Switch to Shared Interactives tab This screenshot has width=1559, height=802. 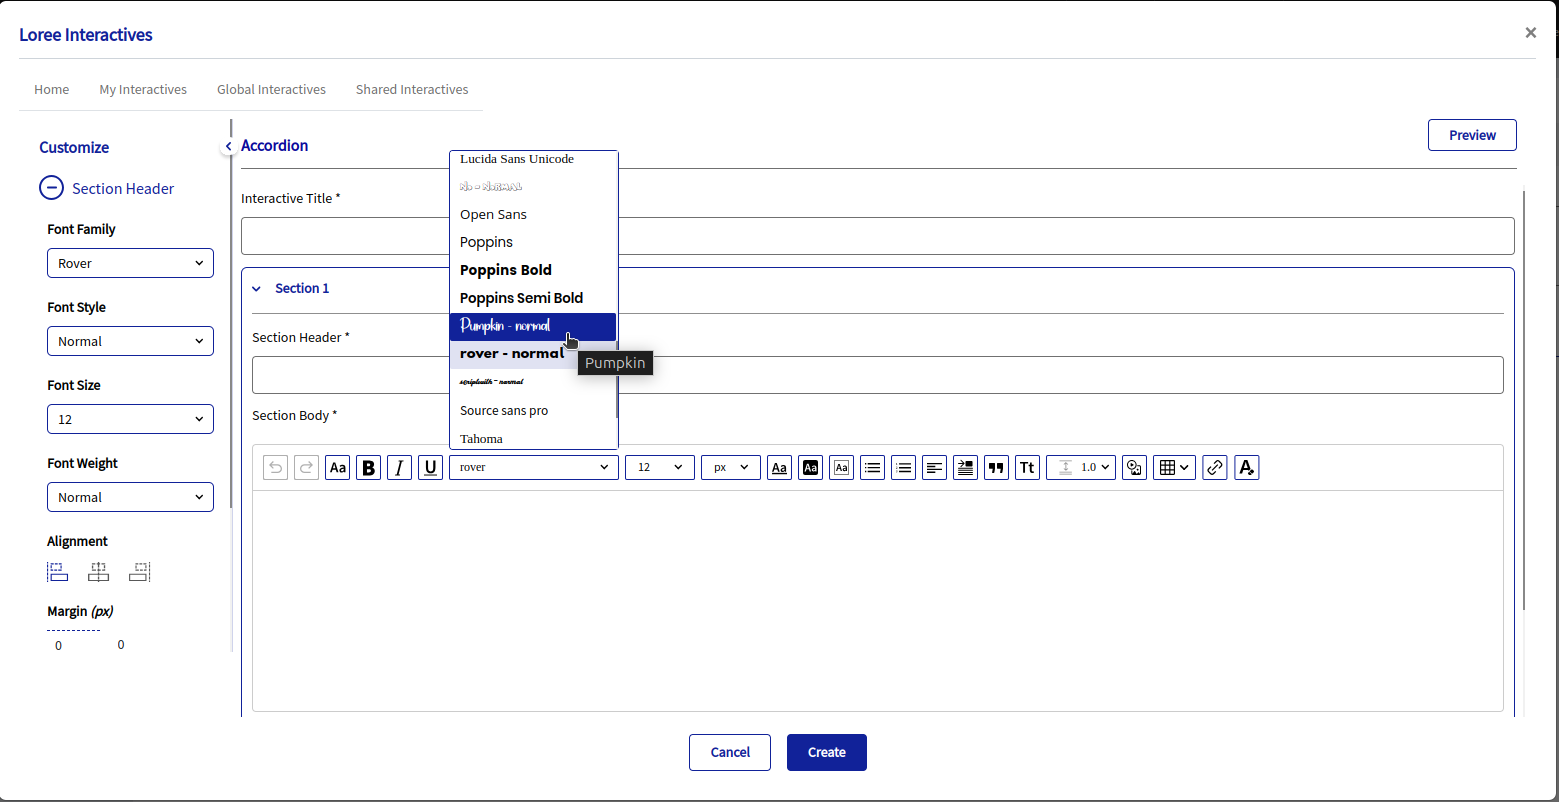[412, 89]
